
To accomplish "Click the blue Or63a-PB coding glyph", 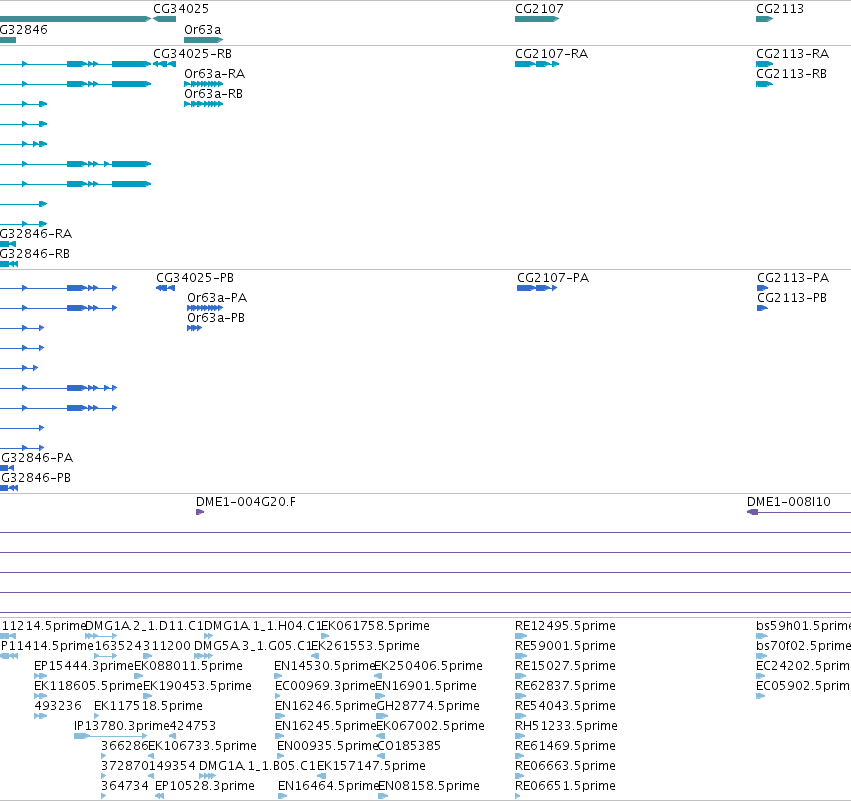I will coord(194,328).
